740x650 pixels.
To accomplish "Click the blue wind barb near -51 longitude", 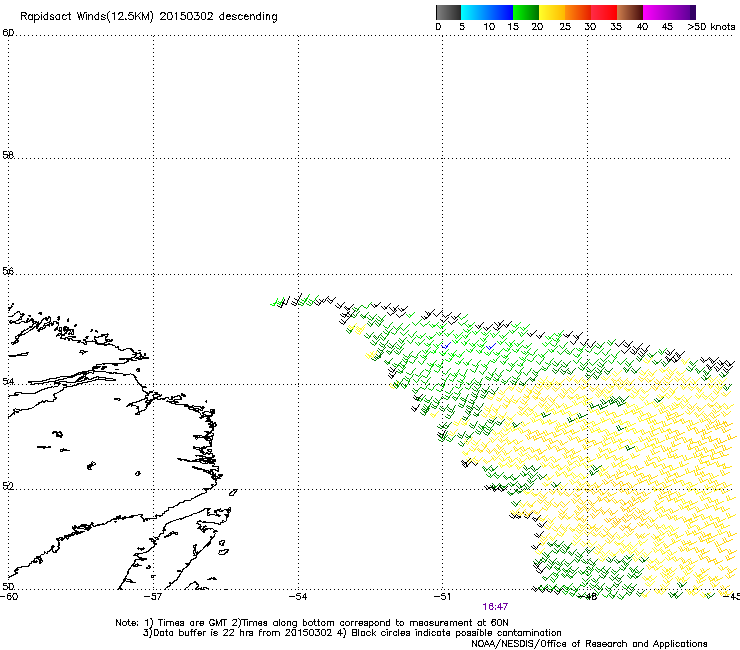I will click(446, 346).
